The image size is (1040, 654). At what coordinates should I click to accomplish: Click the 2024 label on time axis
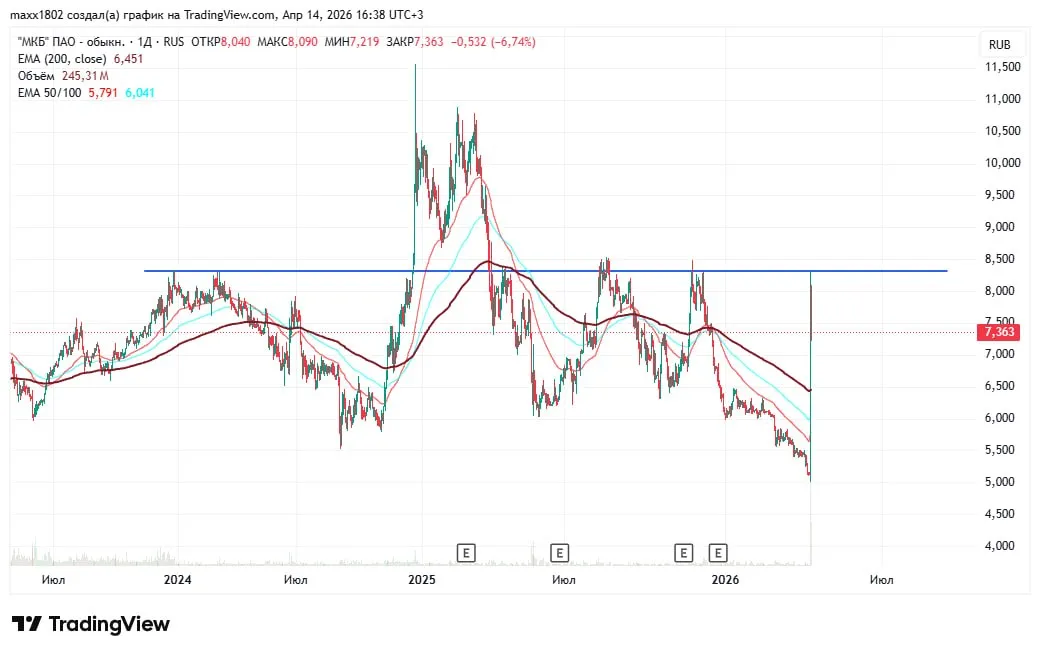(177, 579)
